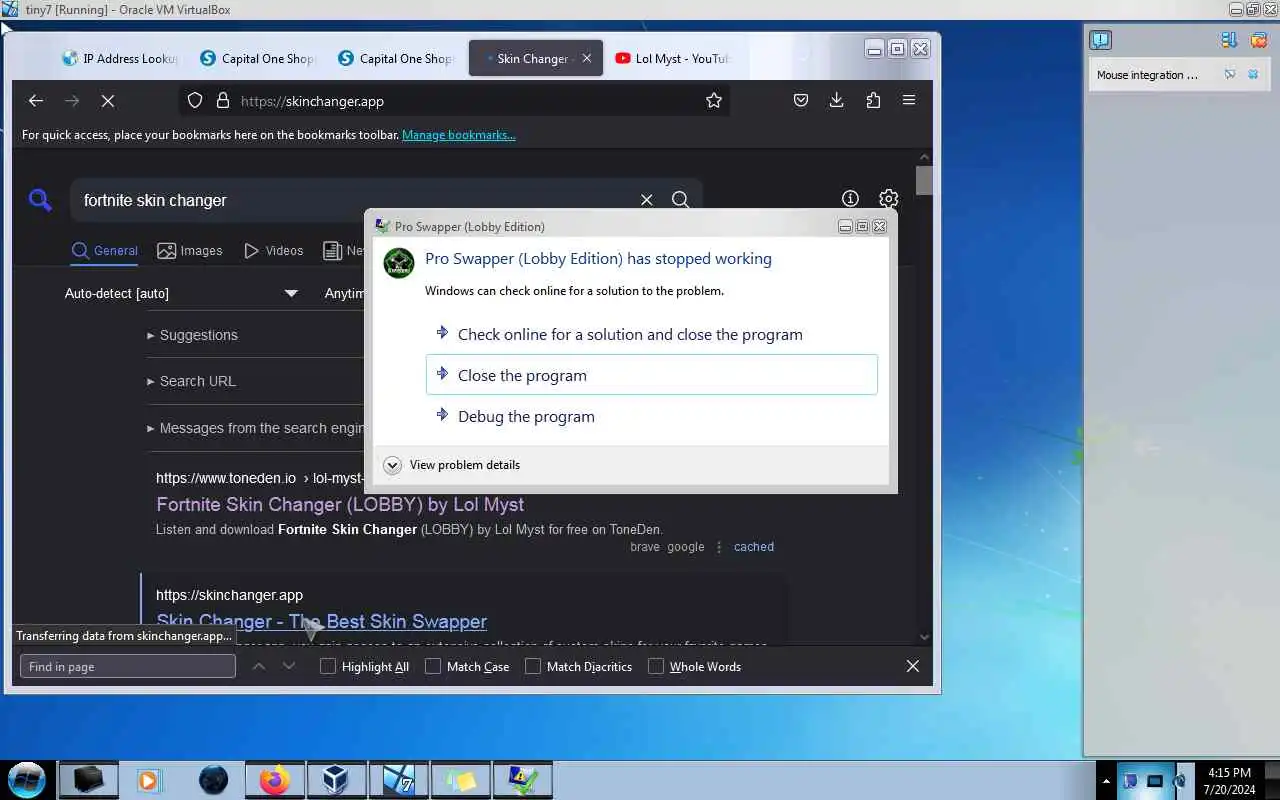Image resolution: width=1280 pixels, height=800 pixels.
Task: Open the taskbar clock showing 4:15 PM
Action: tap(1230, 780)
